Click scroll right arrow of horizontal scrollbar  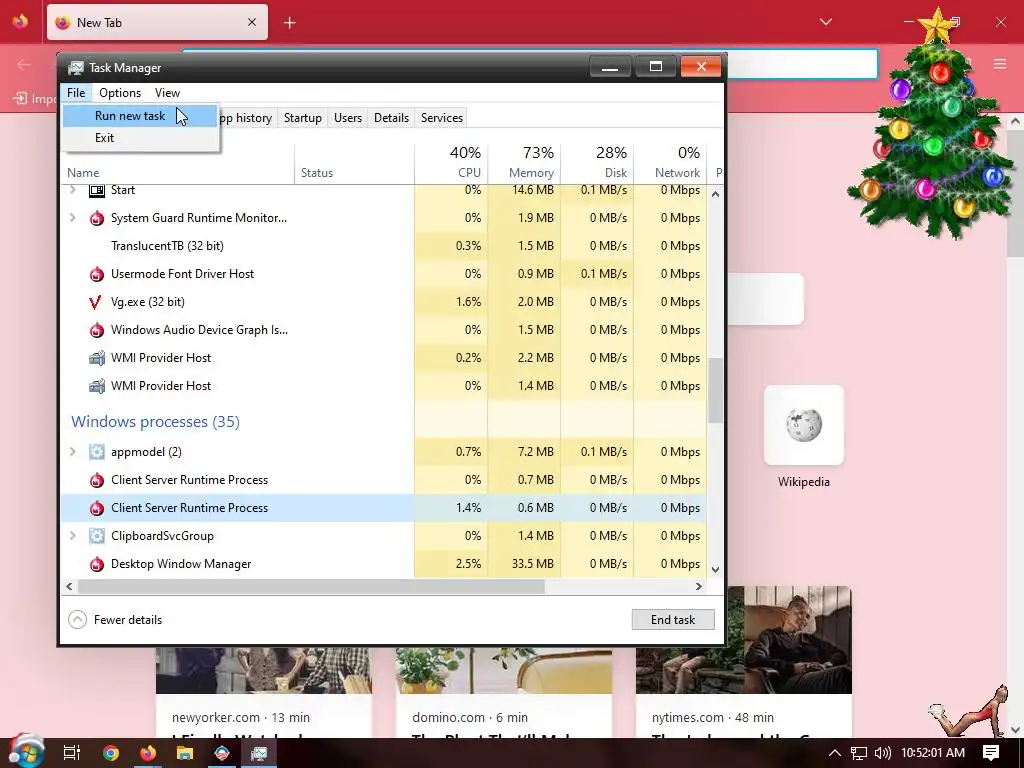coord(699,586)
